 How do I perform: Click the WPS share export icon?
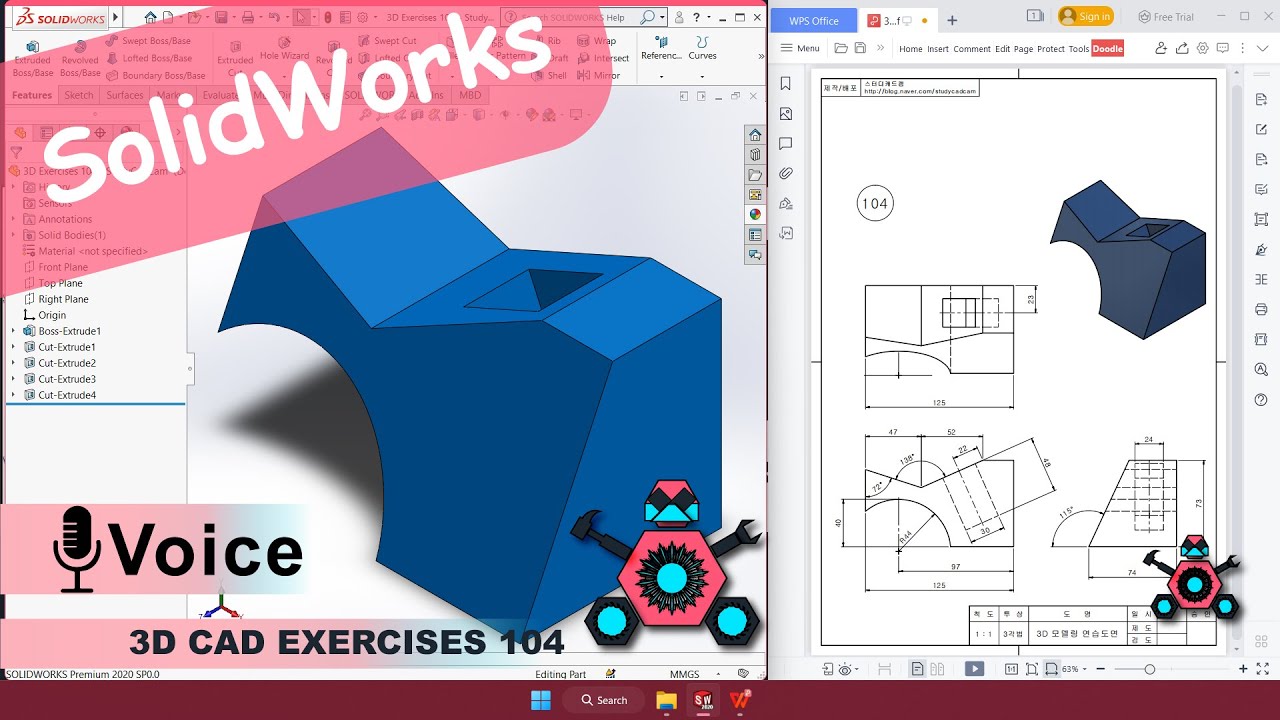pos(1181,48)
